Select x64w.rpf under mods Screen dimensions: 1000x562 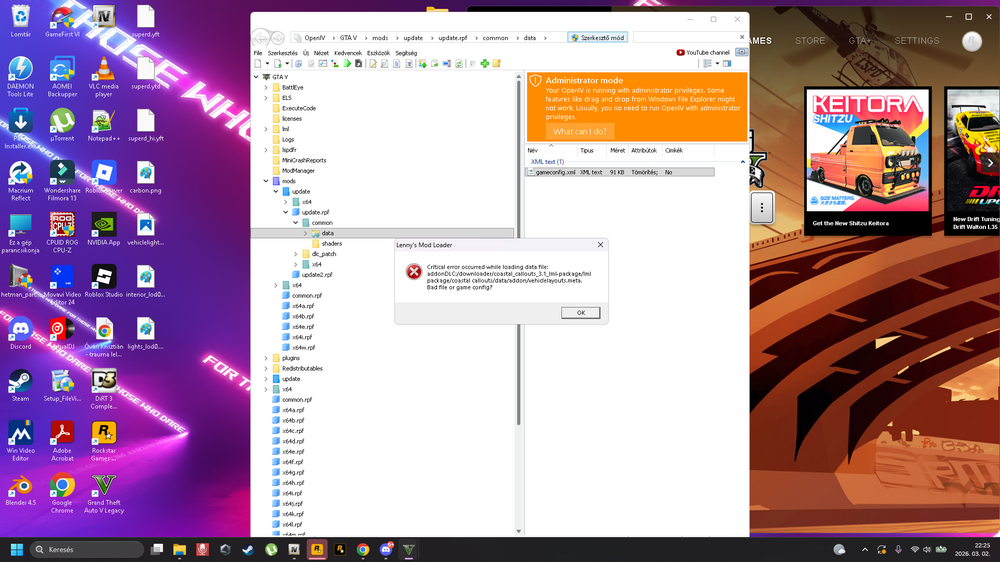[304, 348]
